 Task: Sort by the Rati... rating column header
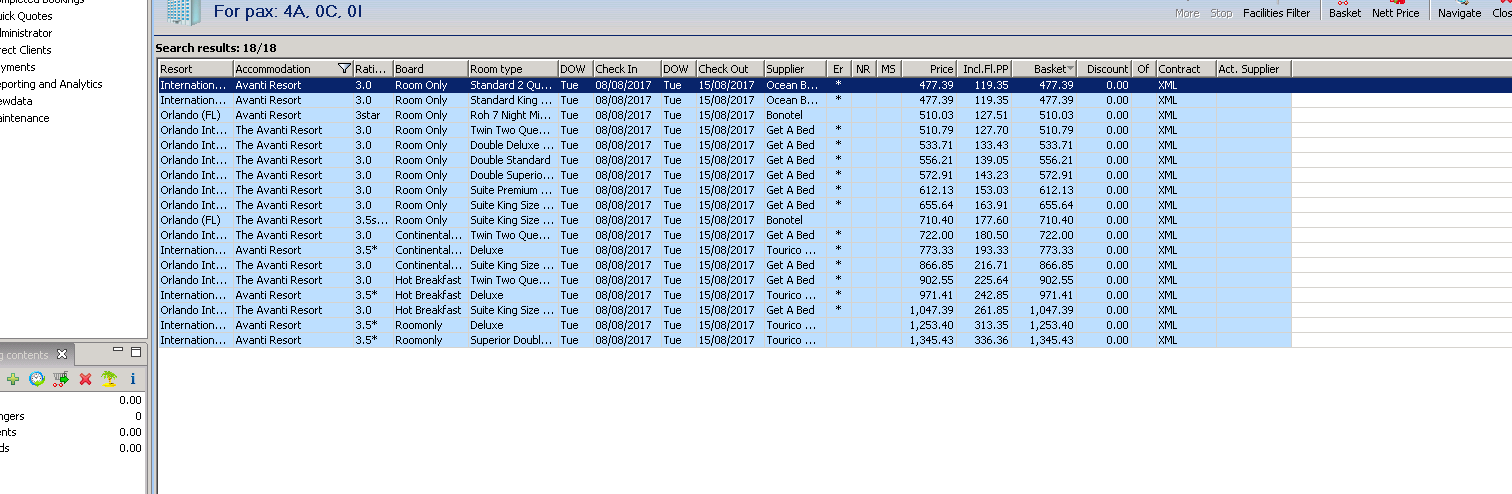pos(372,69)
